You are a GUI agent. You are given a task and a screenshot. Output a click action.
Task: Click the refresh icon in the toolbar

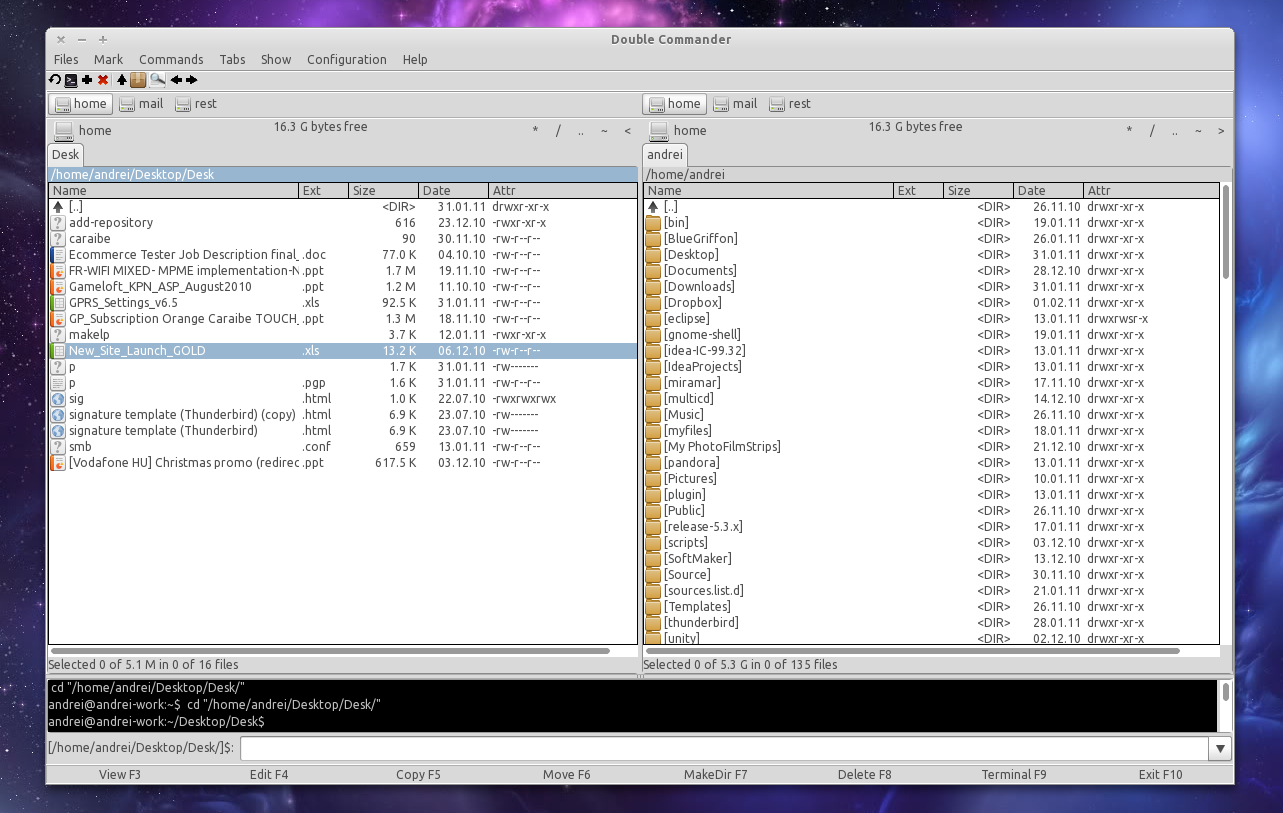tap(55, 80)
